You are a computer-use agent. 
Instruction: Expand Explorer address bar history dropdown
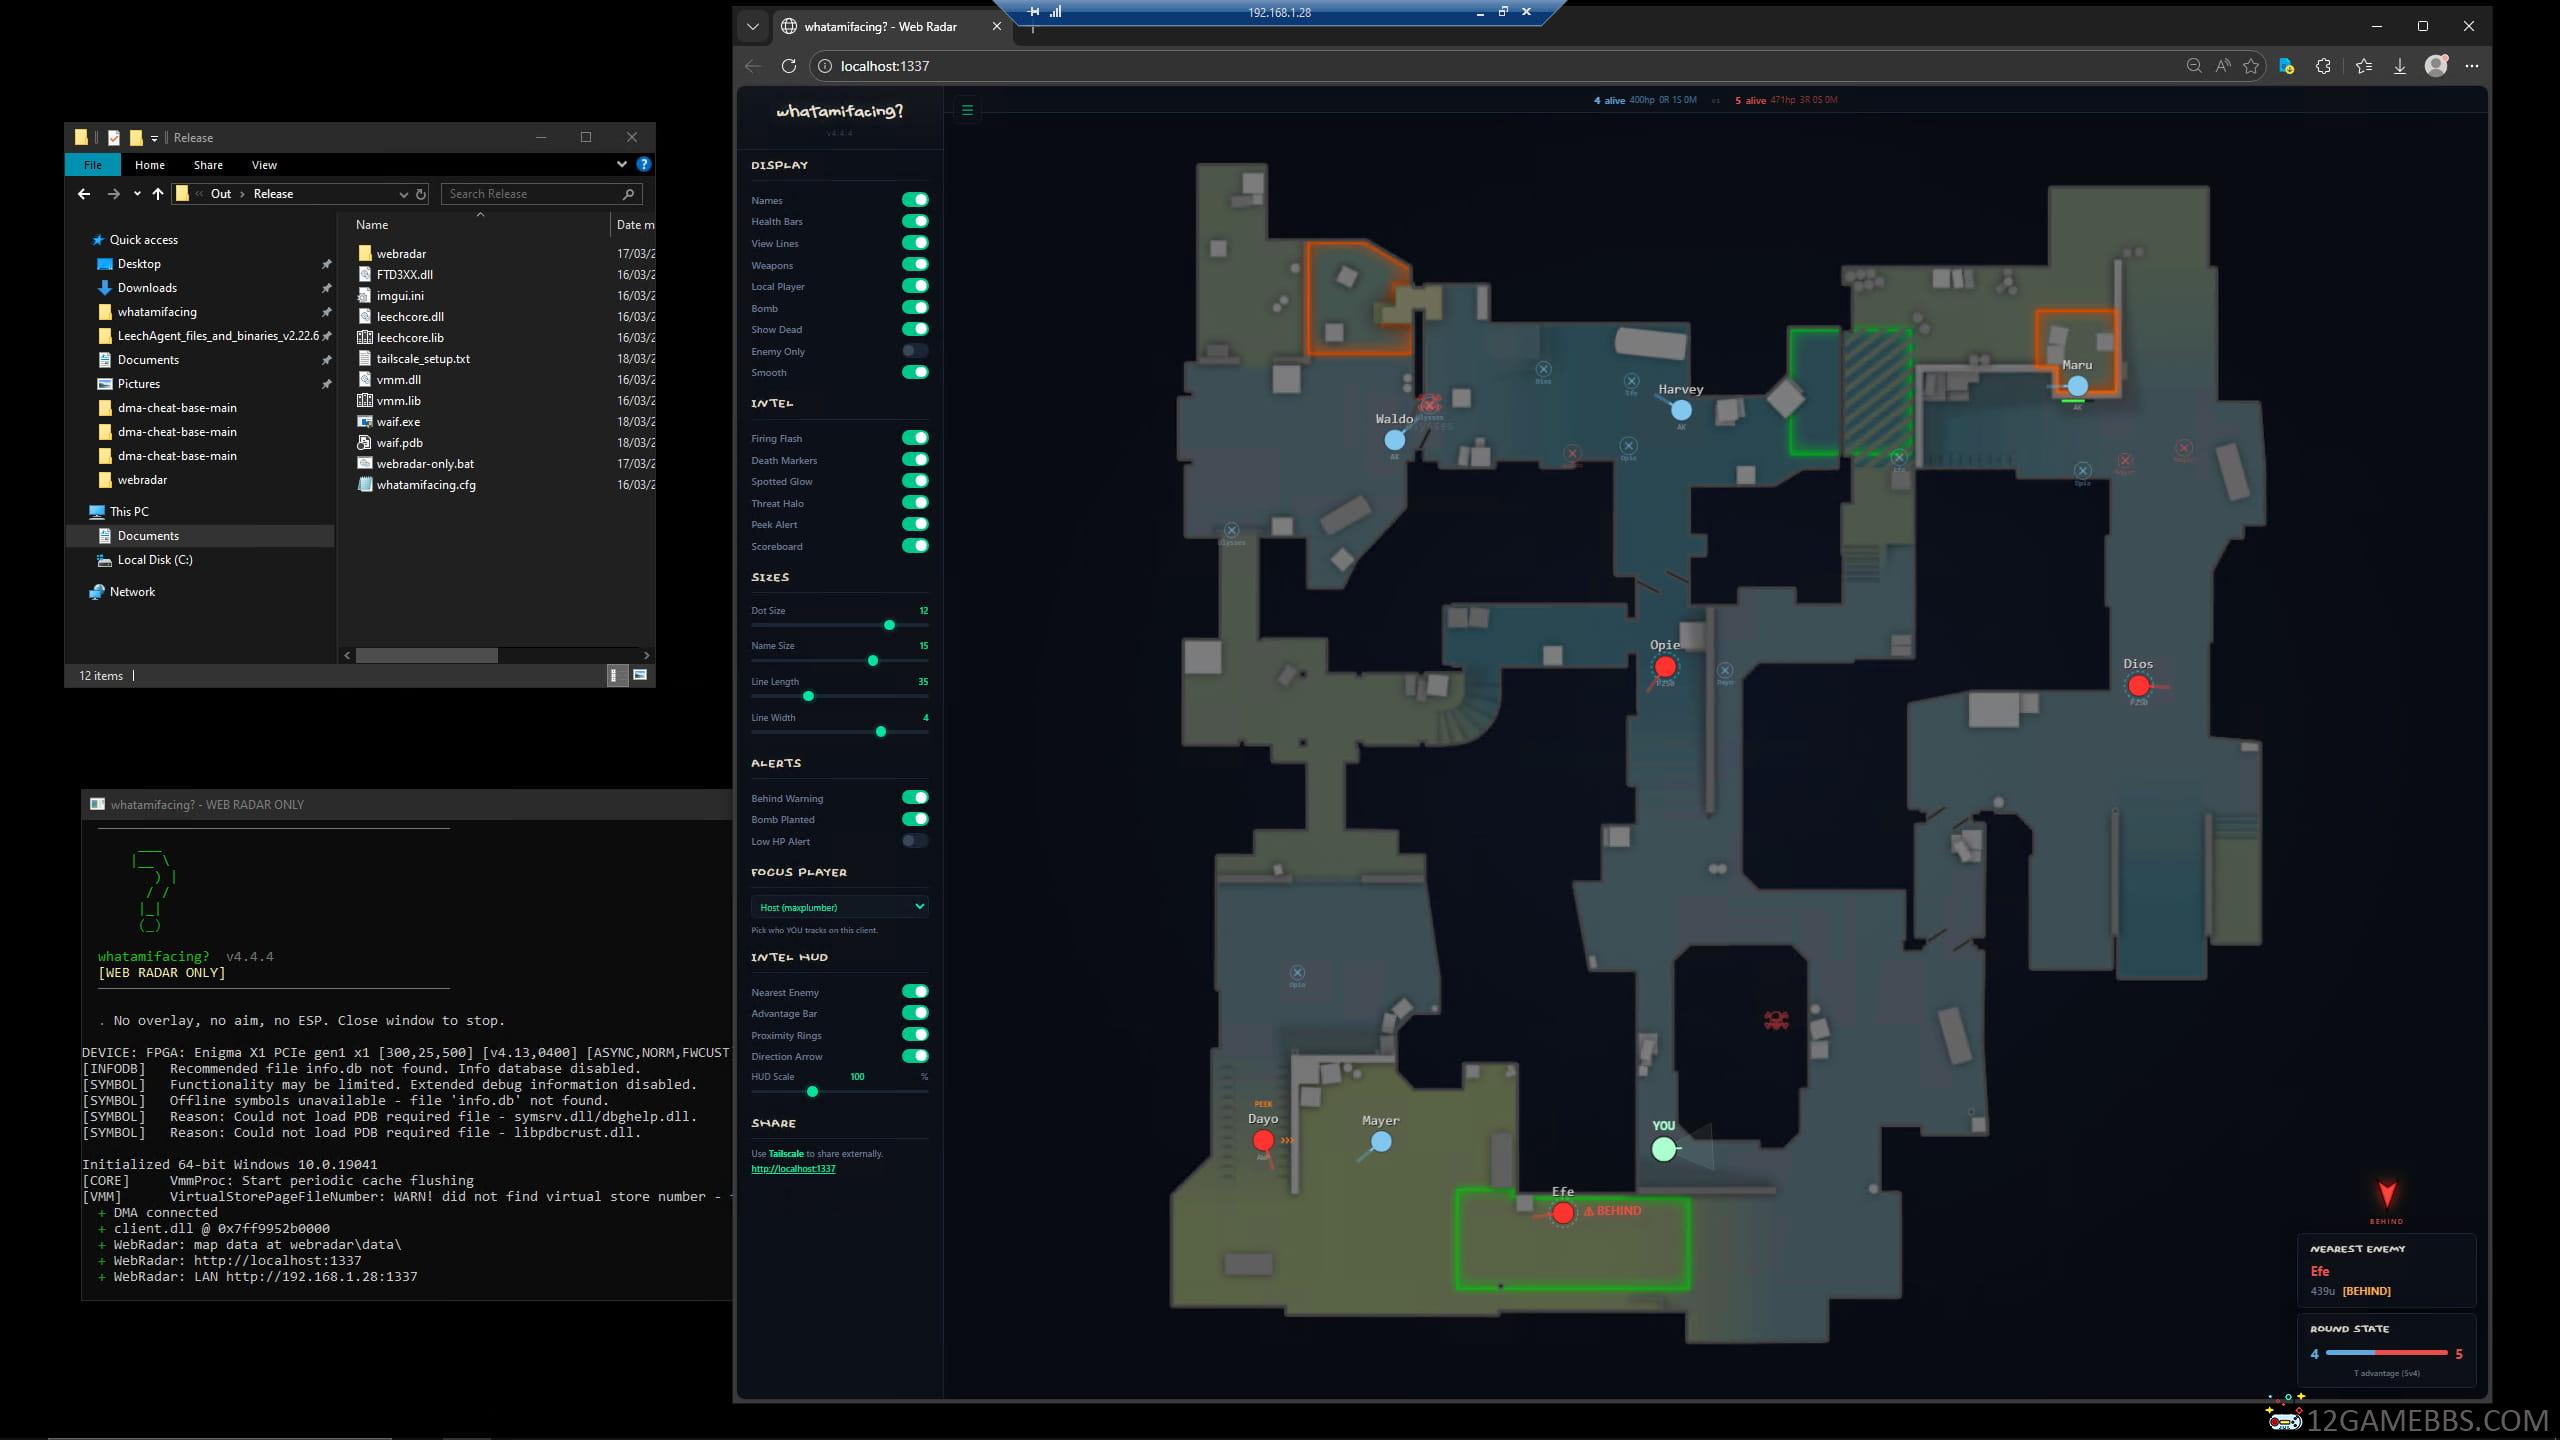click(403, 194)
